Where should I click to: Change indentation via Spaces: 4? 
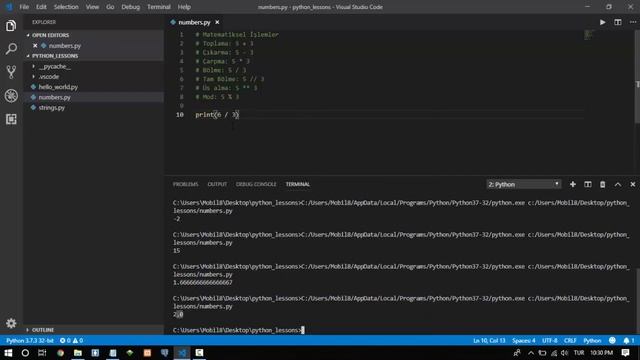[524, 340]
